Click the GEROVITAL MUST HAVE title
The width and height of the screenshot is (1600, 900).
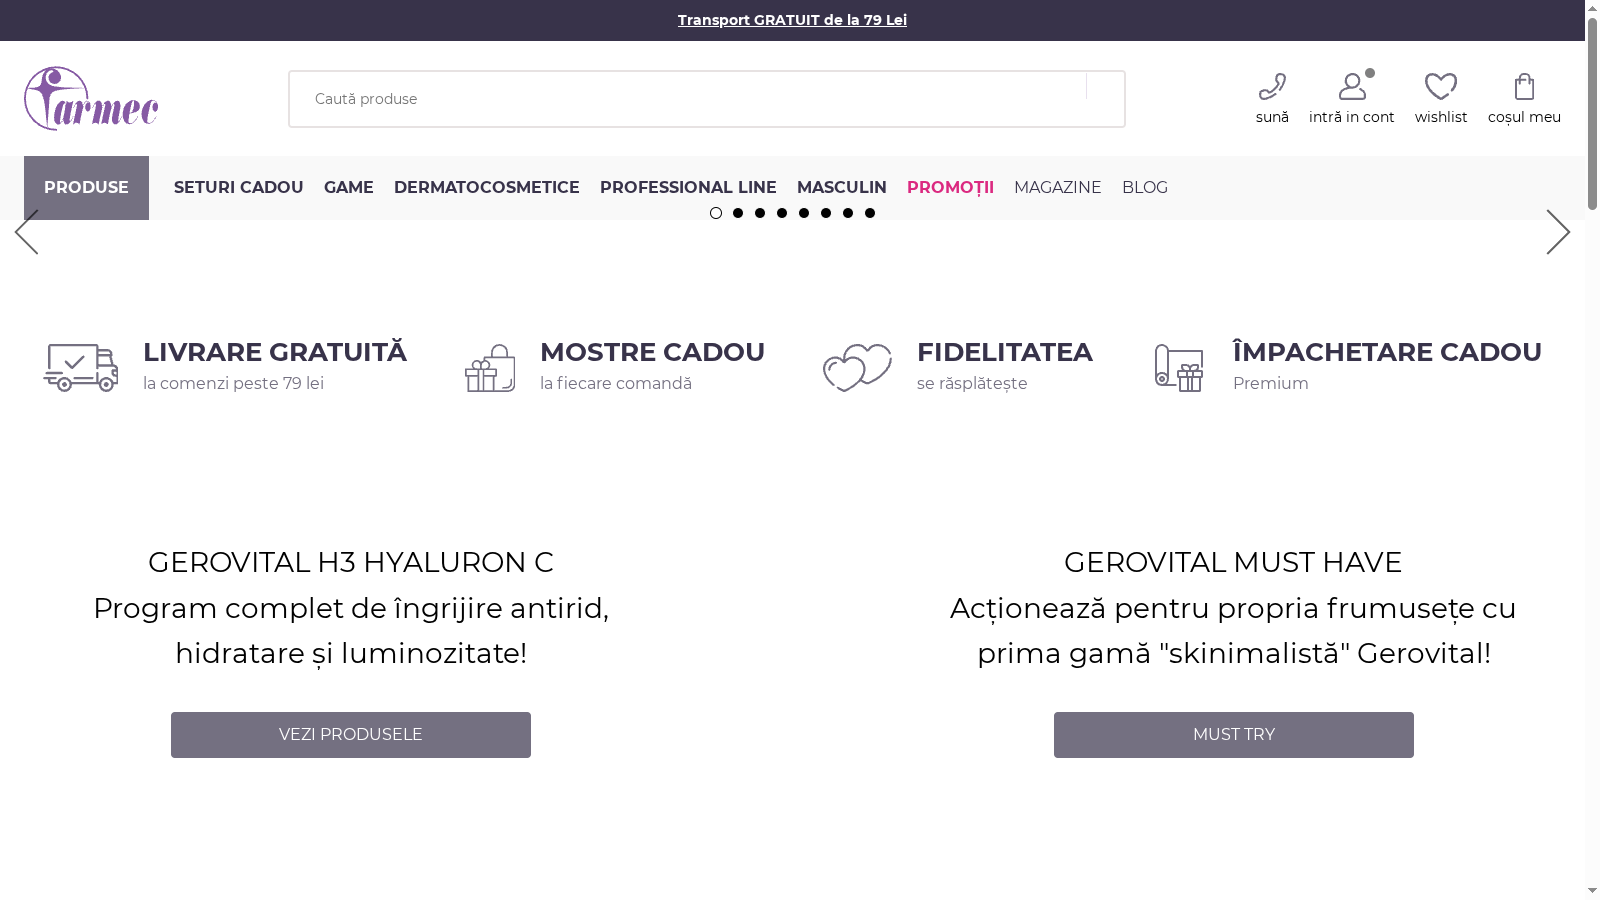[x=1233, y=562]
